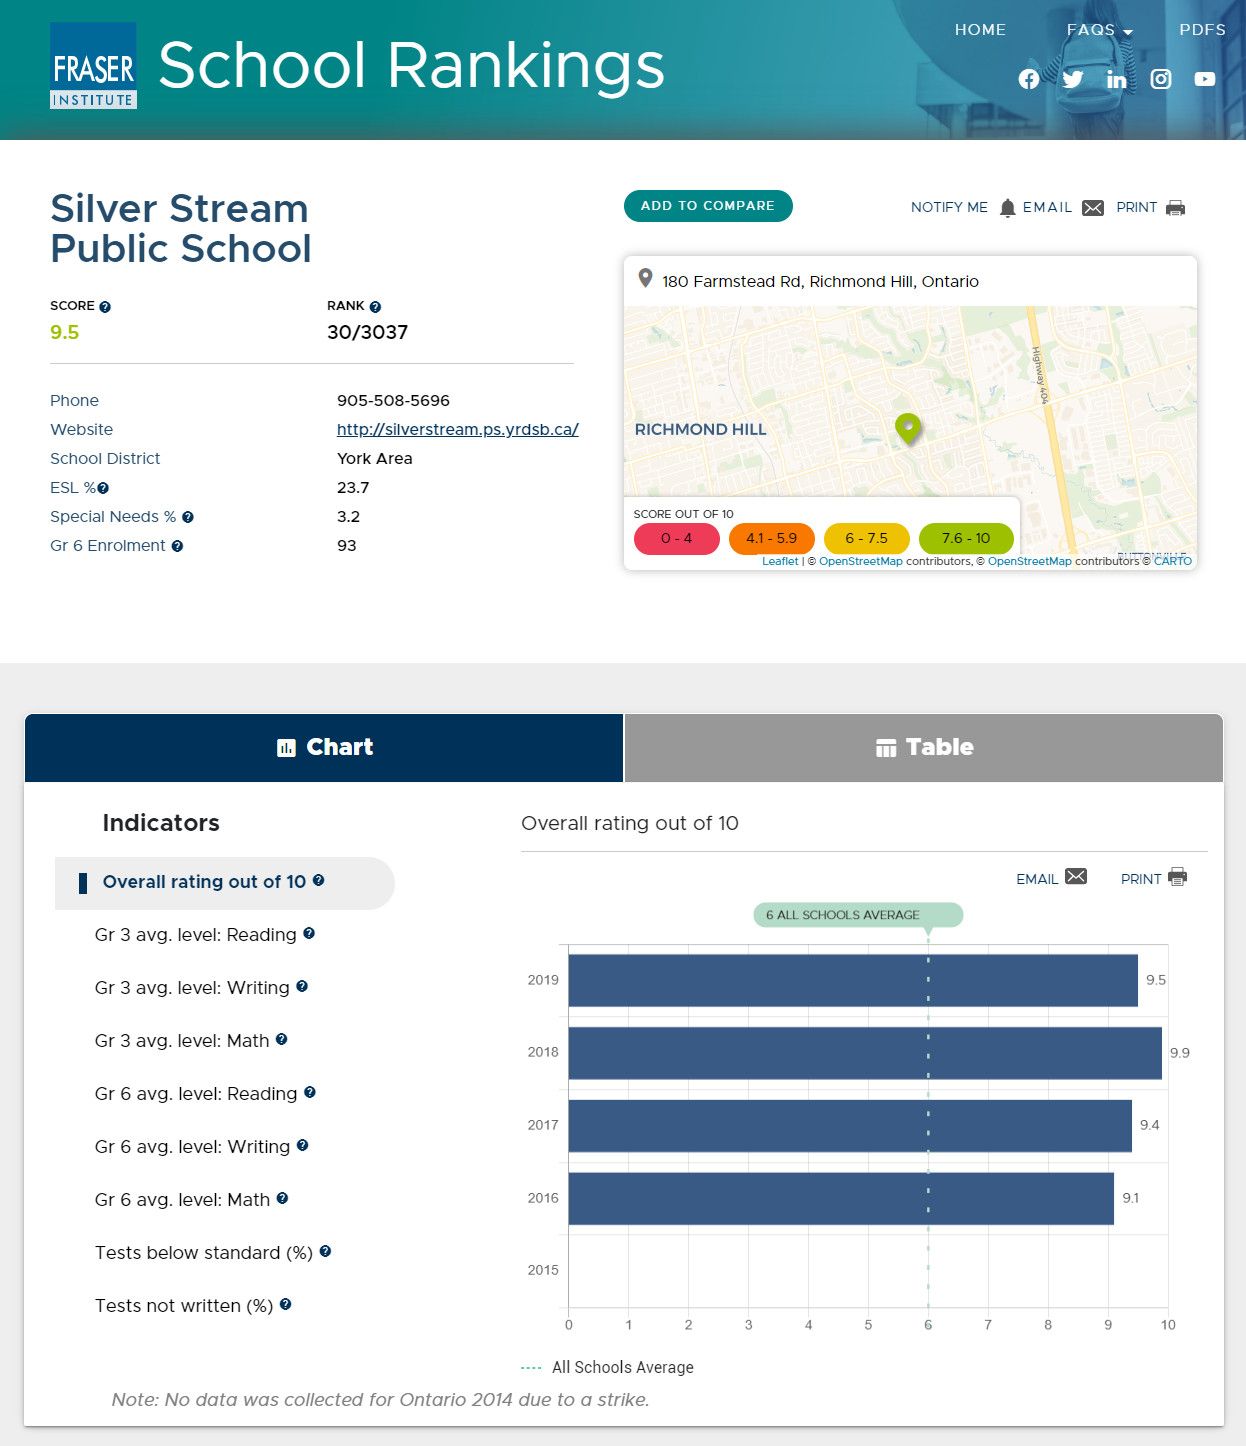This screenshot has height=1446, width=1246.
Task: Click the red 0 - 4 score swatch
Action: coord(676,538)
